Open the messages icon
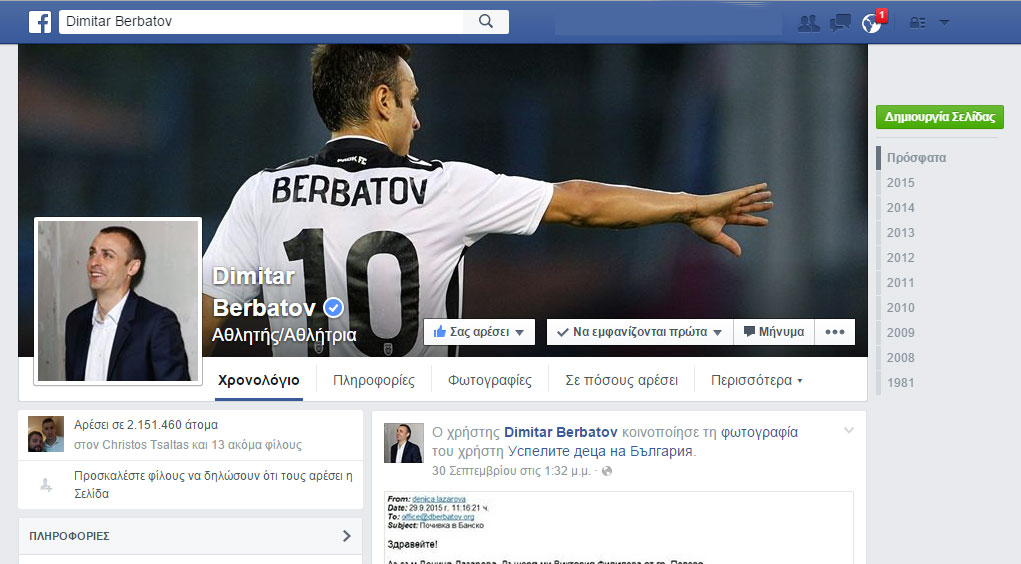 [x=840, y=23]
